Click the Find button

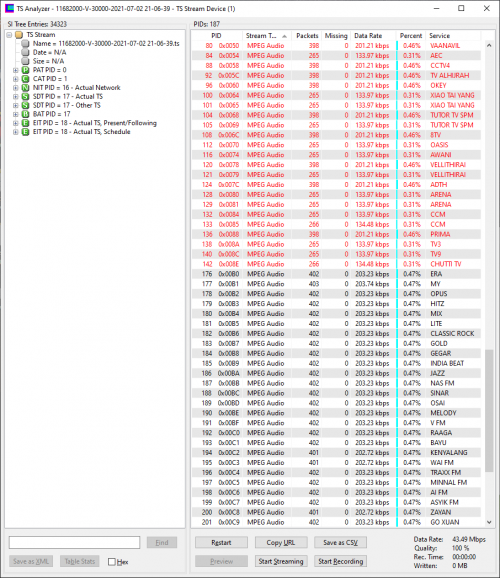point(162,542)
